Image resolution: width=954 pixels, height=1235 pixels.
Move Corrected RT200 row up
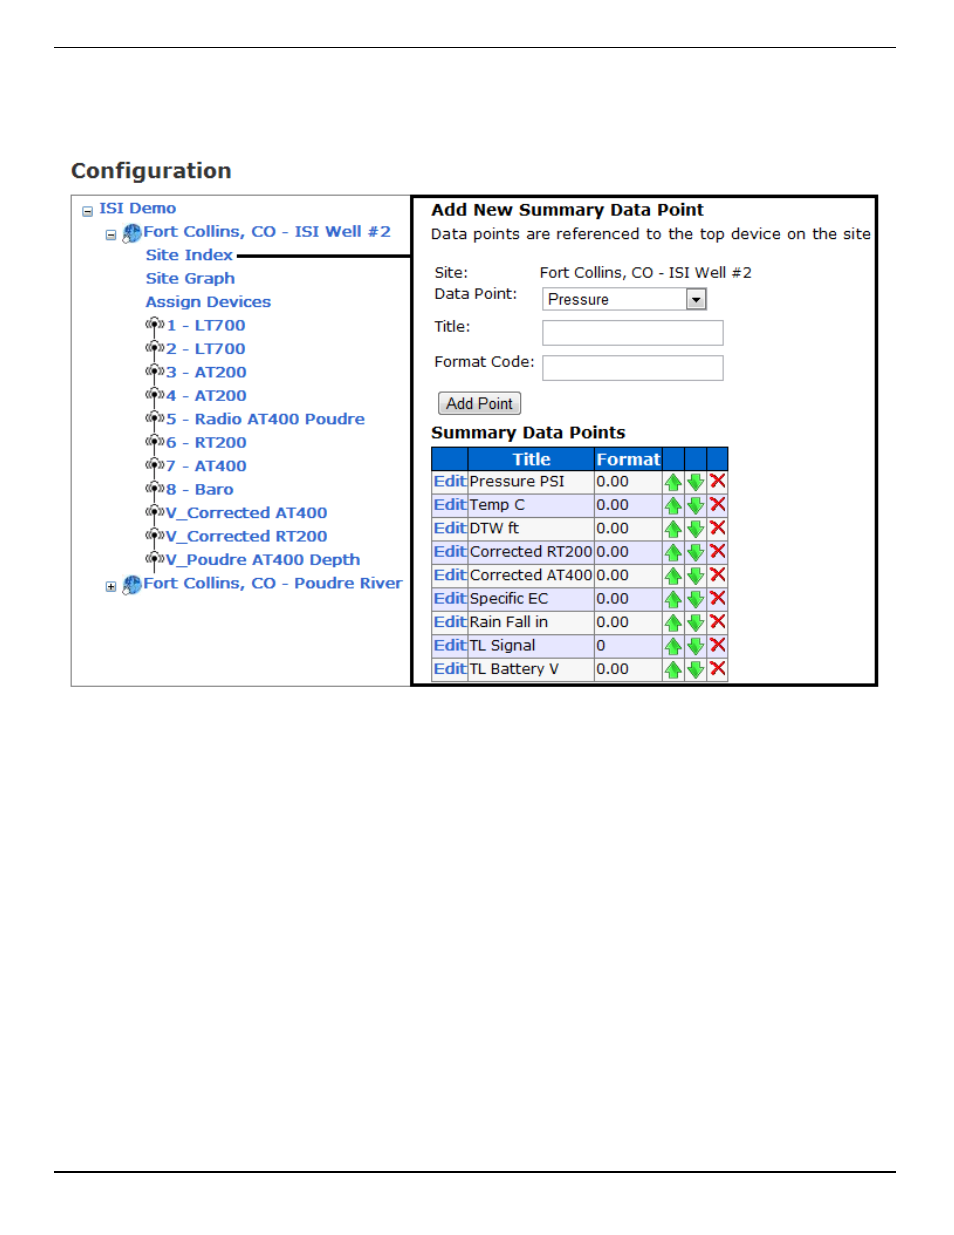673,553
